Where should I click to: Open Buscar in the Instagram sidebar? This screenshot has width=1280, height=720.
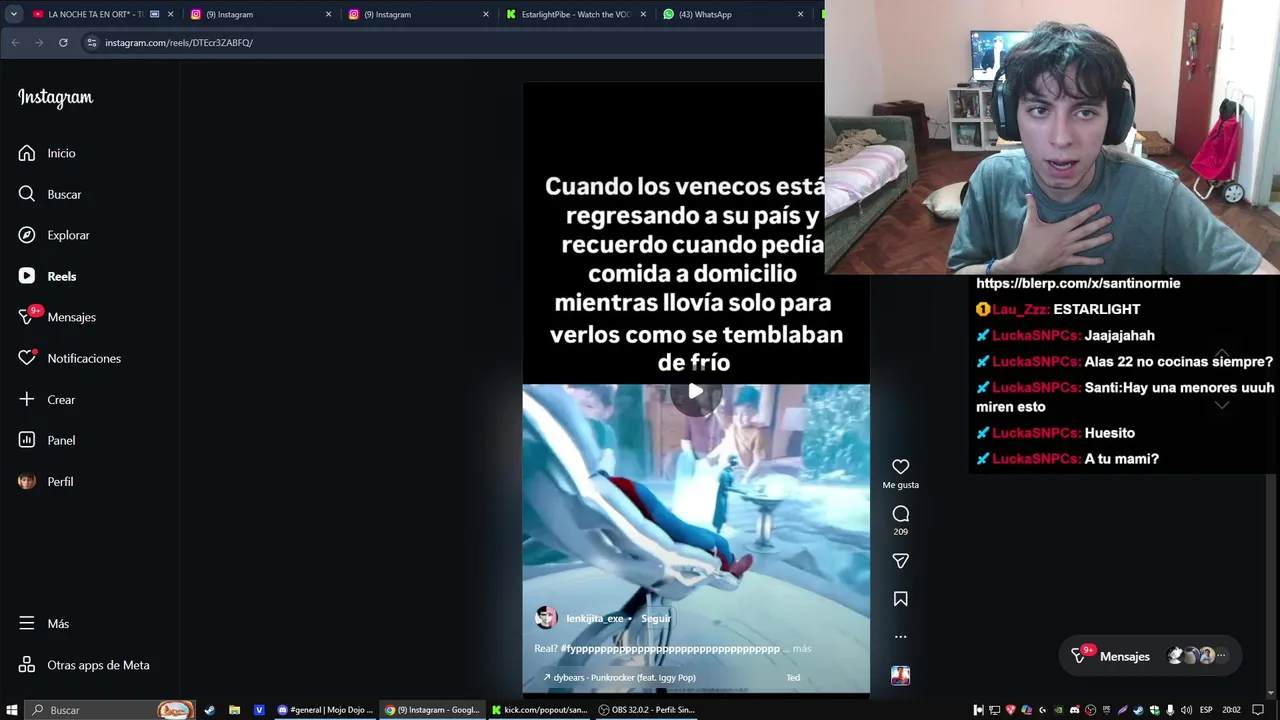coord(50,194)
